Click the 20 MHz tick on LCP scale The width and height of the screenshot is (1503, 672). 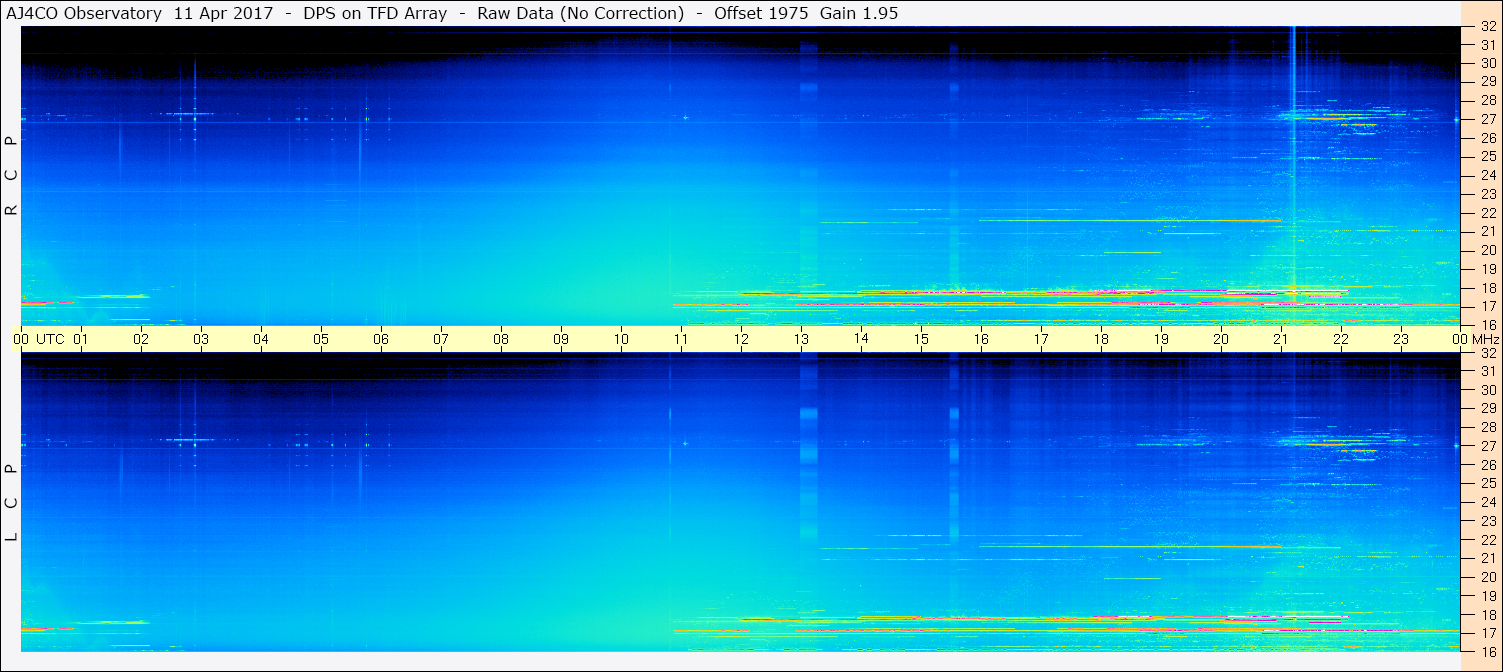pos(1487,577)
